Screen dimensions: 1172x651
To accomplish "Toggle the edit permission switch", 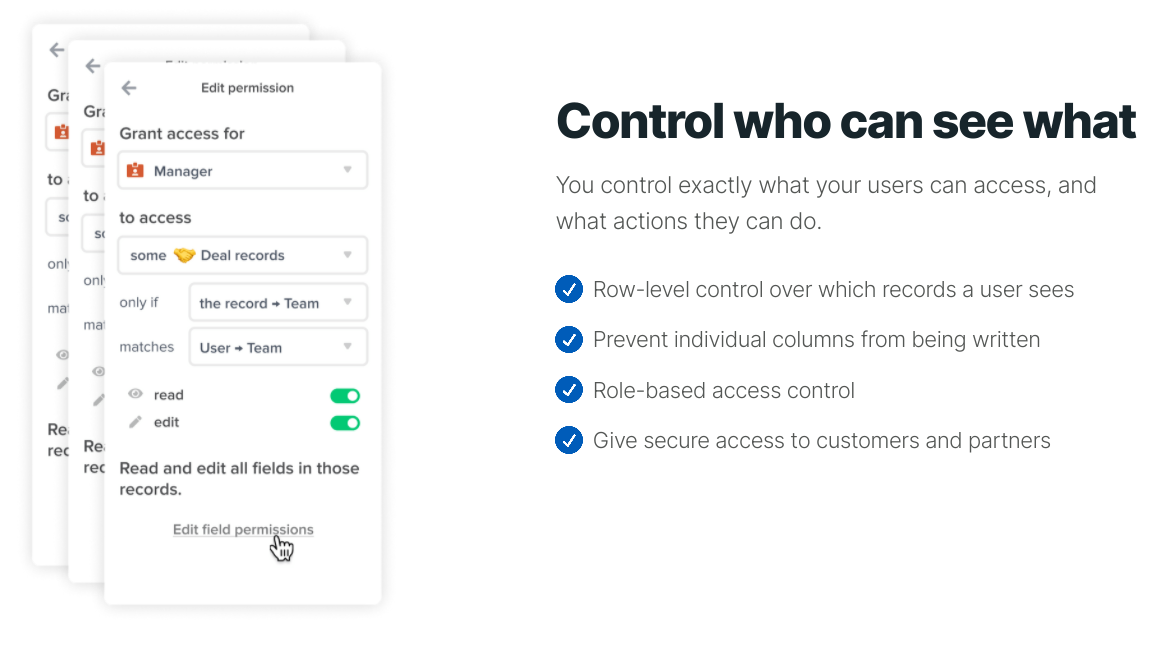I will coord(345,423).
